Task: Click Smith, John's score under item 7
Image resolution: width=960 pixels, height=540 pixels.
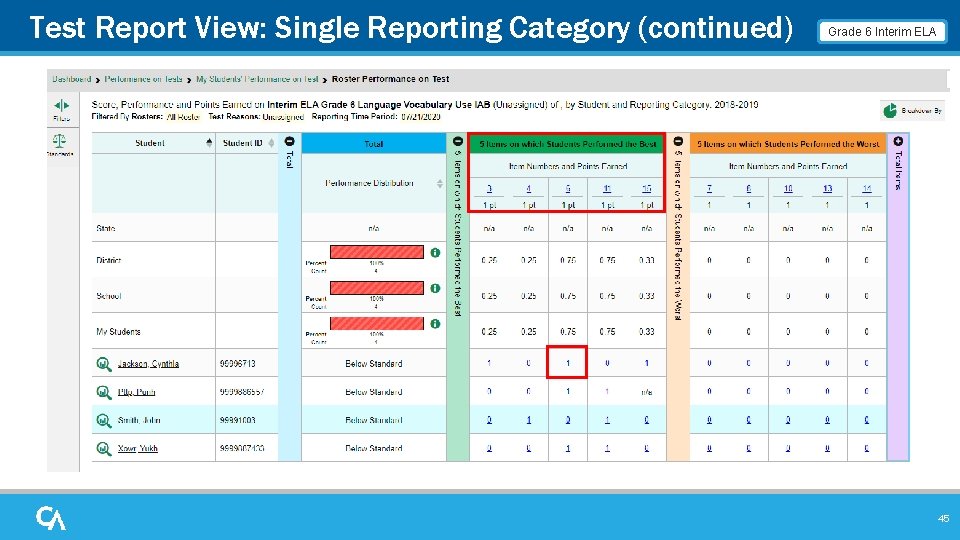Action: (709, 420)
